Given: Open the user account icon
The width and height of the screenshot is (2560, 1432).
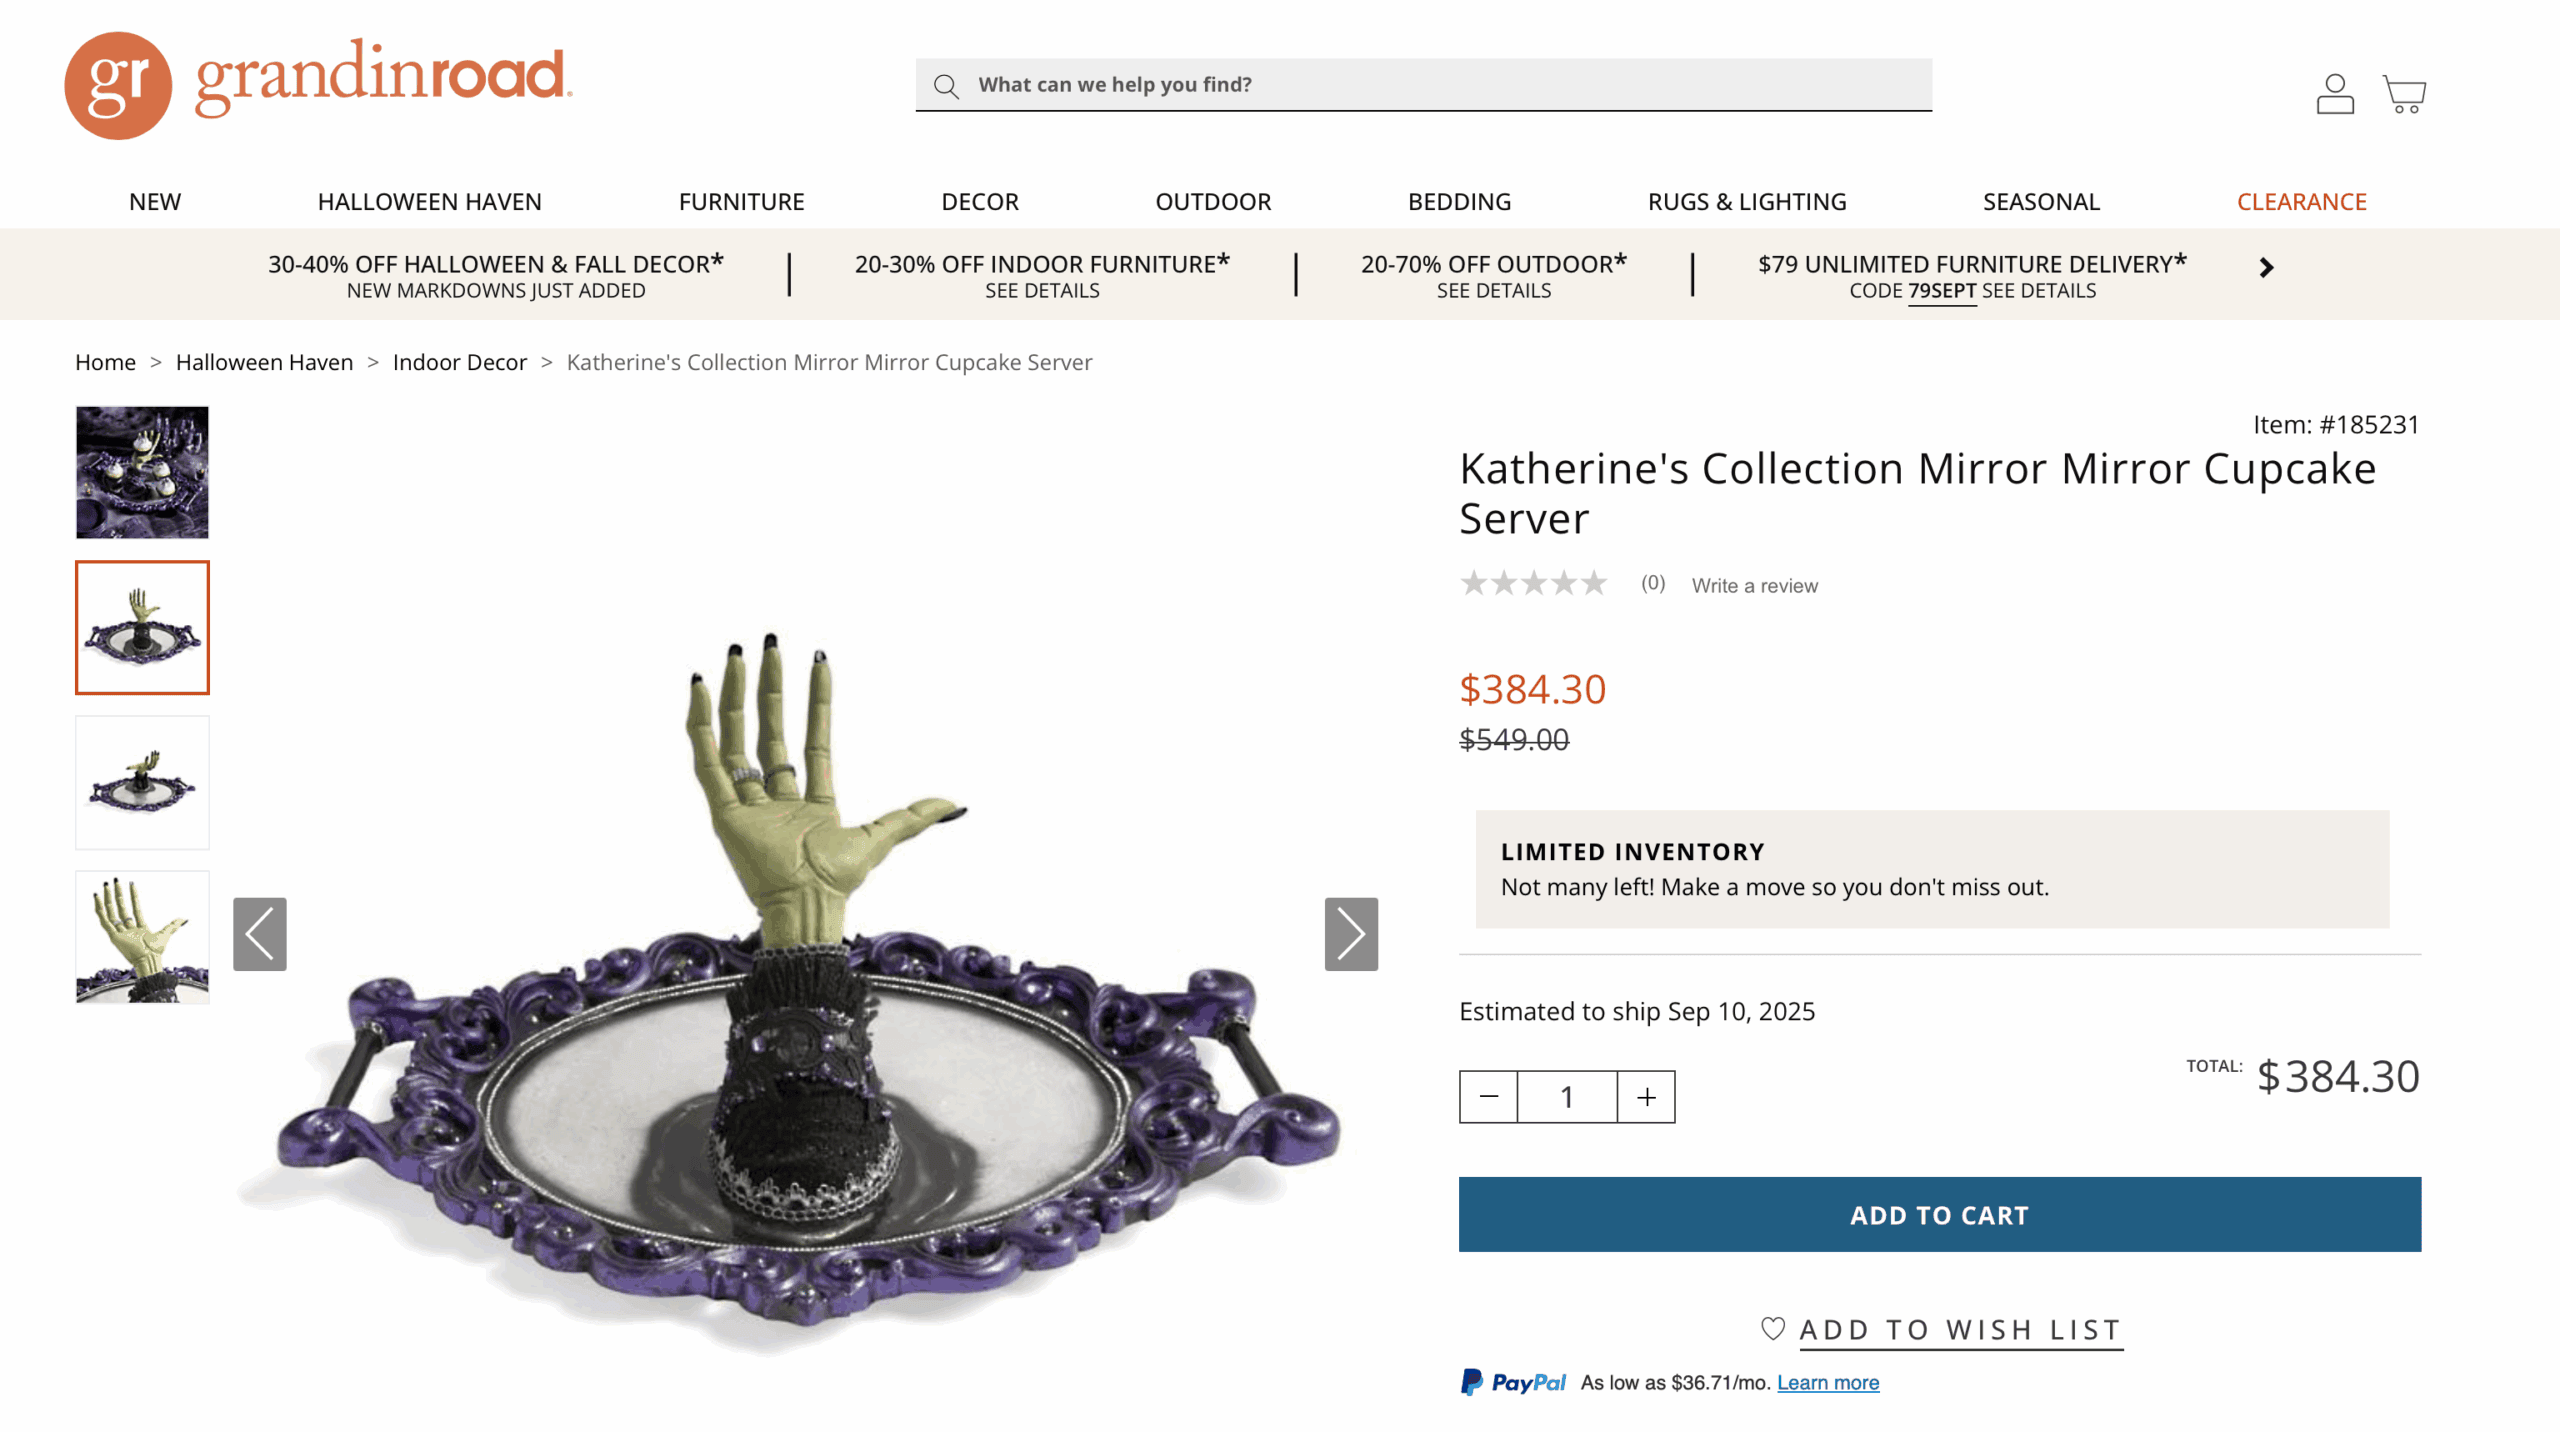Looking at the screenshot, I should (x=2334, y=94).
